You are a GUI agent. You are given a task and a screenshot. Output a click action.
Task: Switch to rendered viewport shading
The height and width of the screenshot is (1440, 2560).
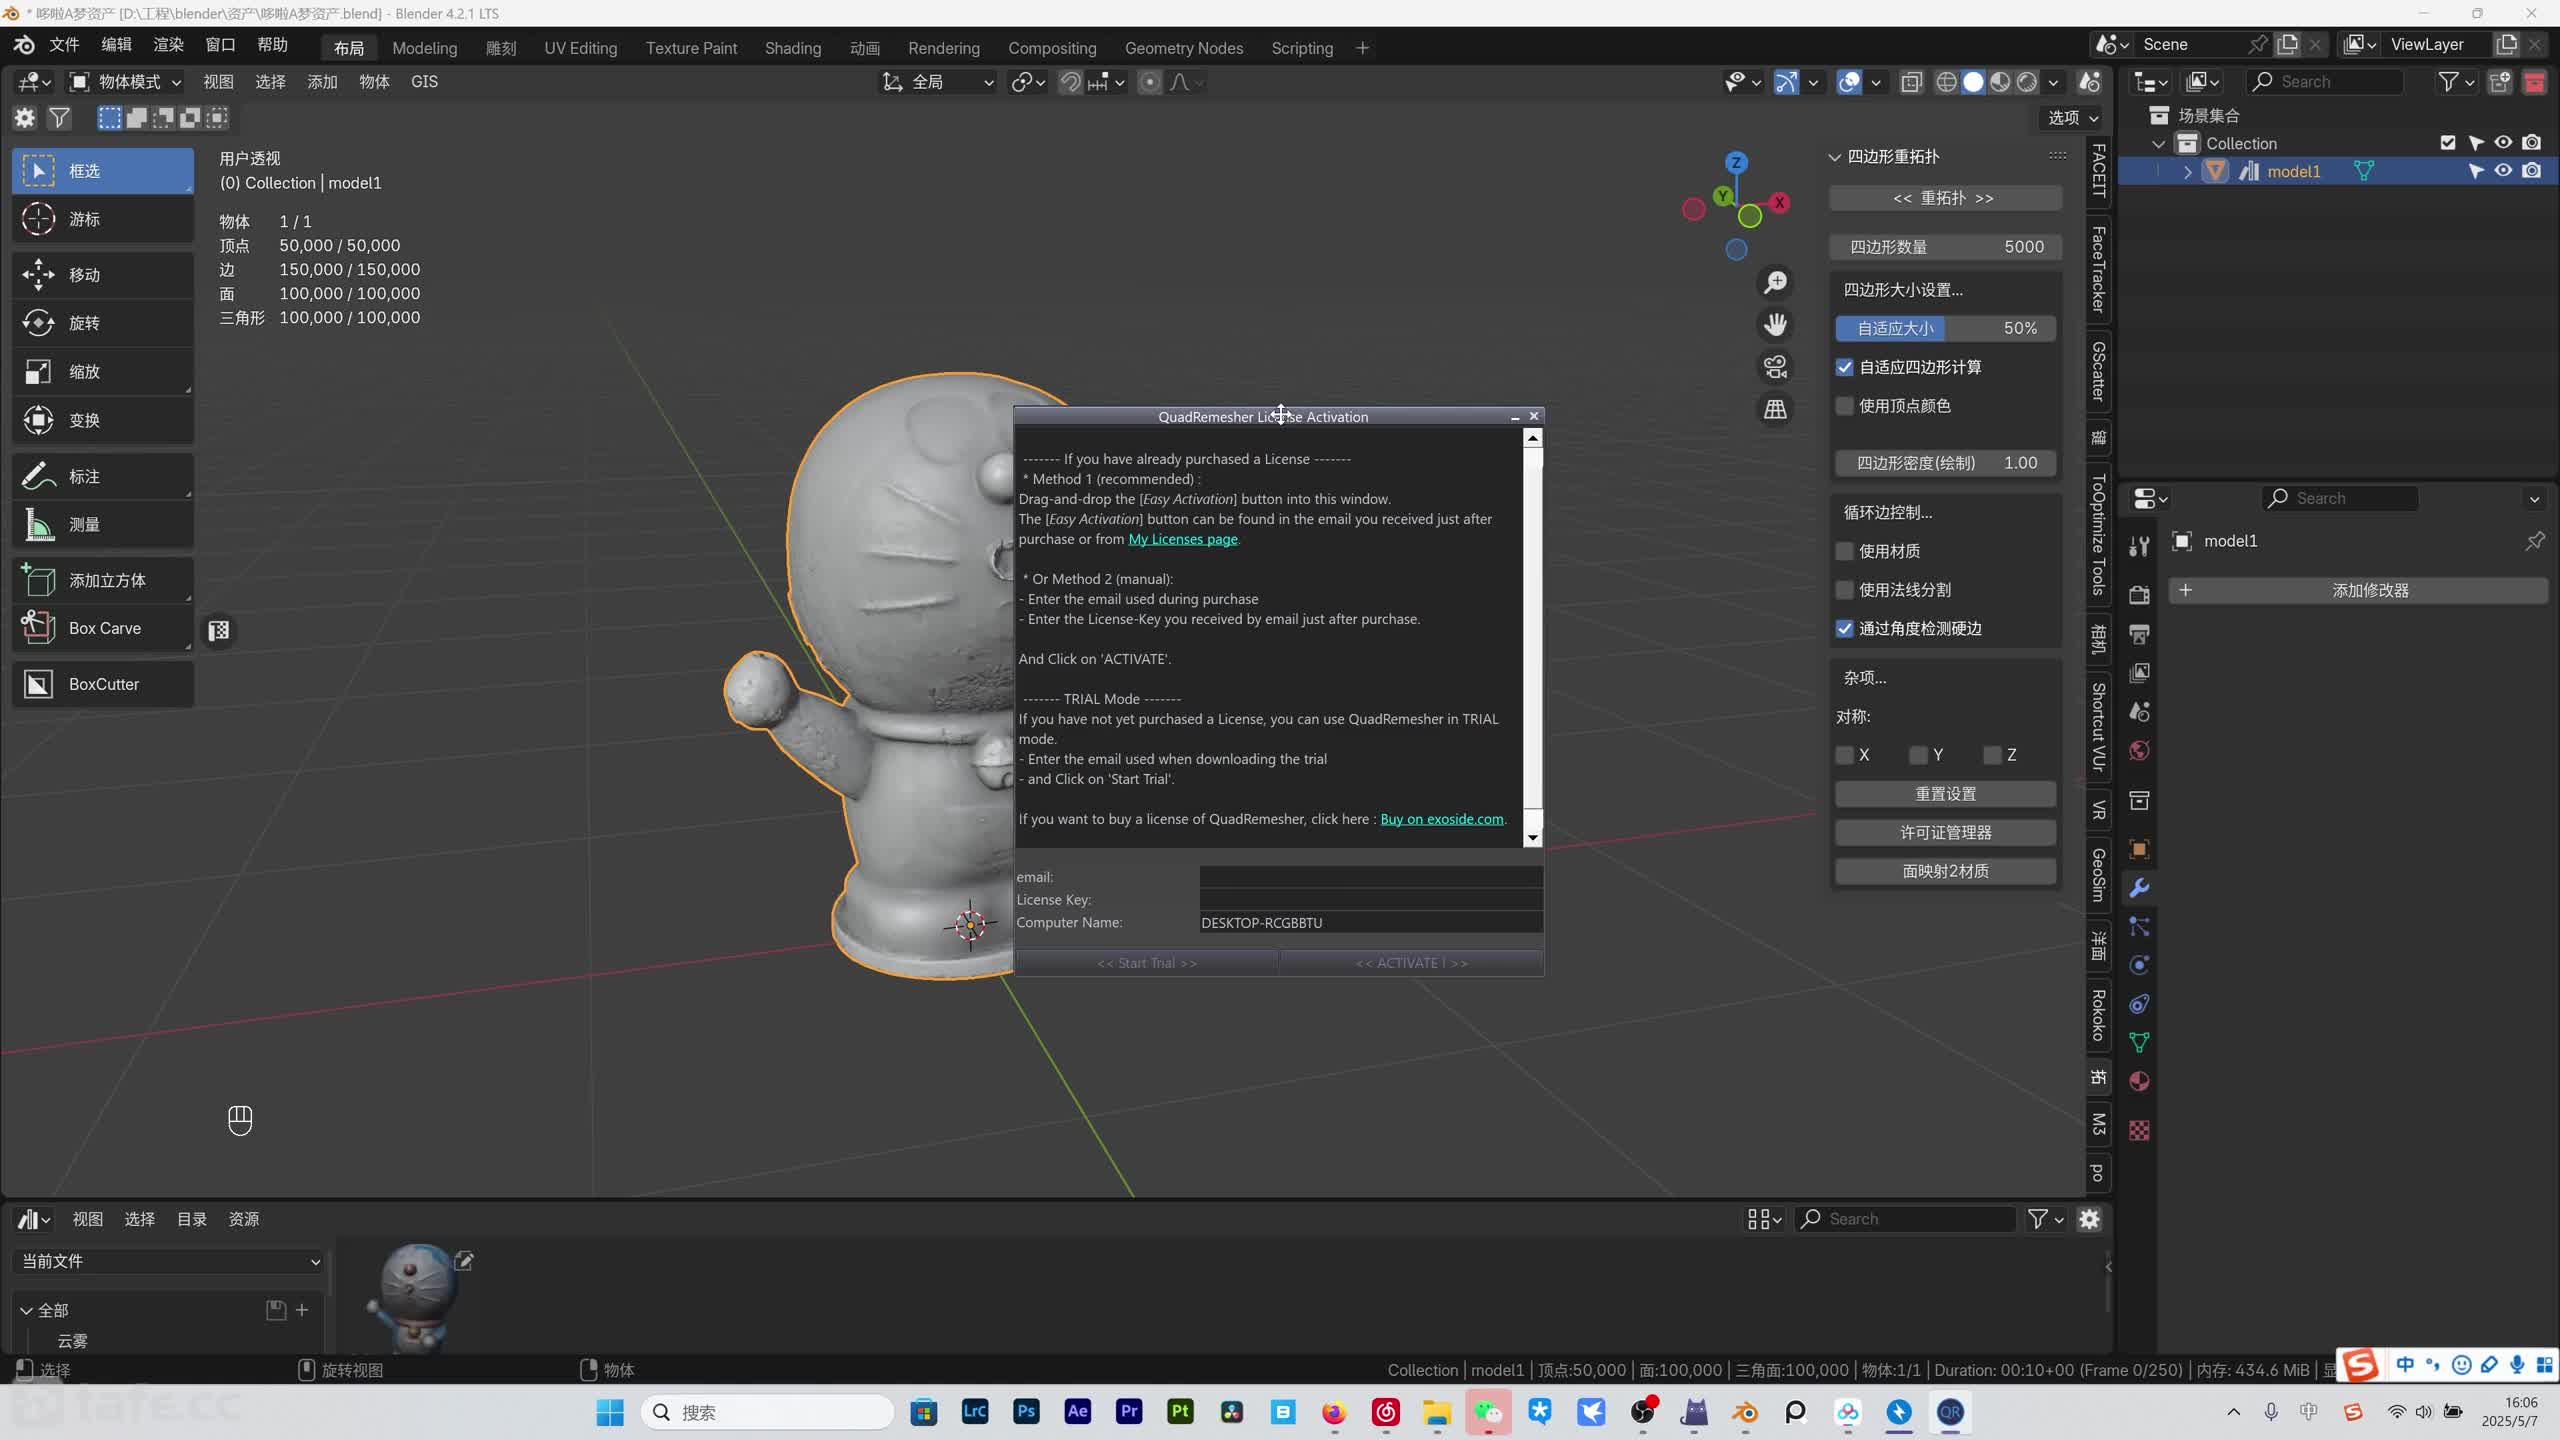pos(2027,82)
